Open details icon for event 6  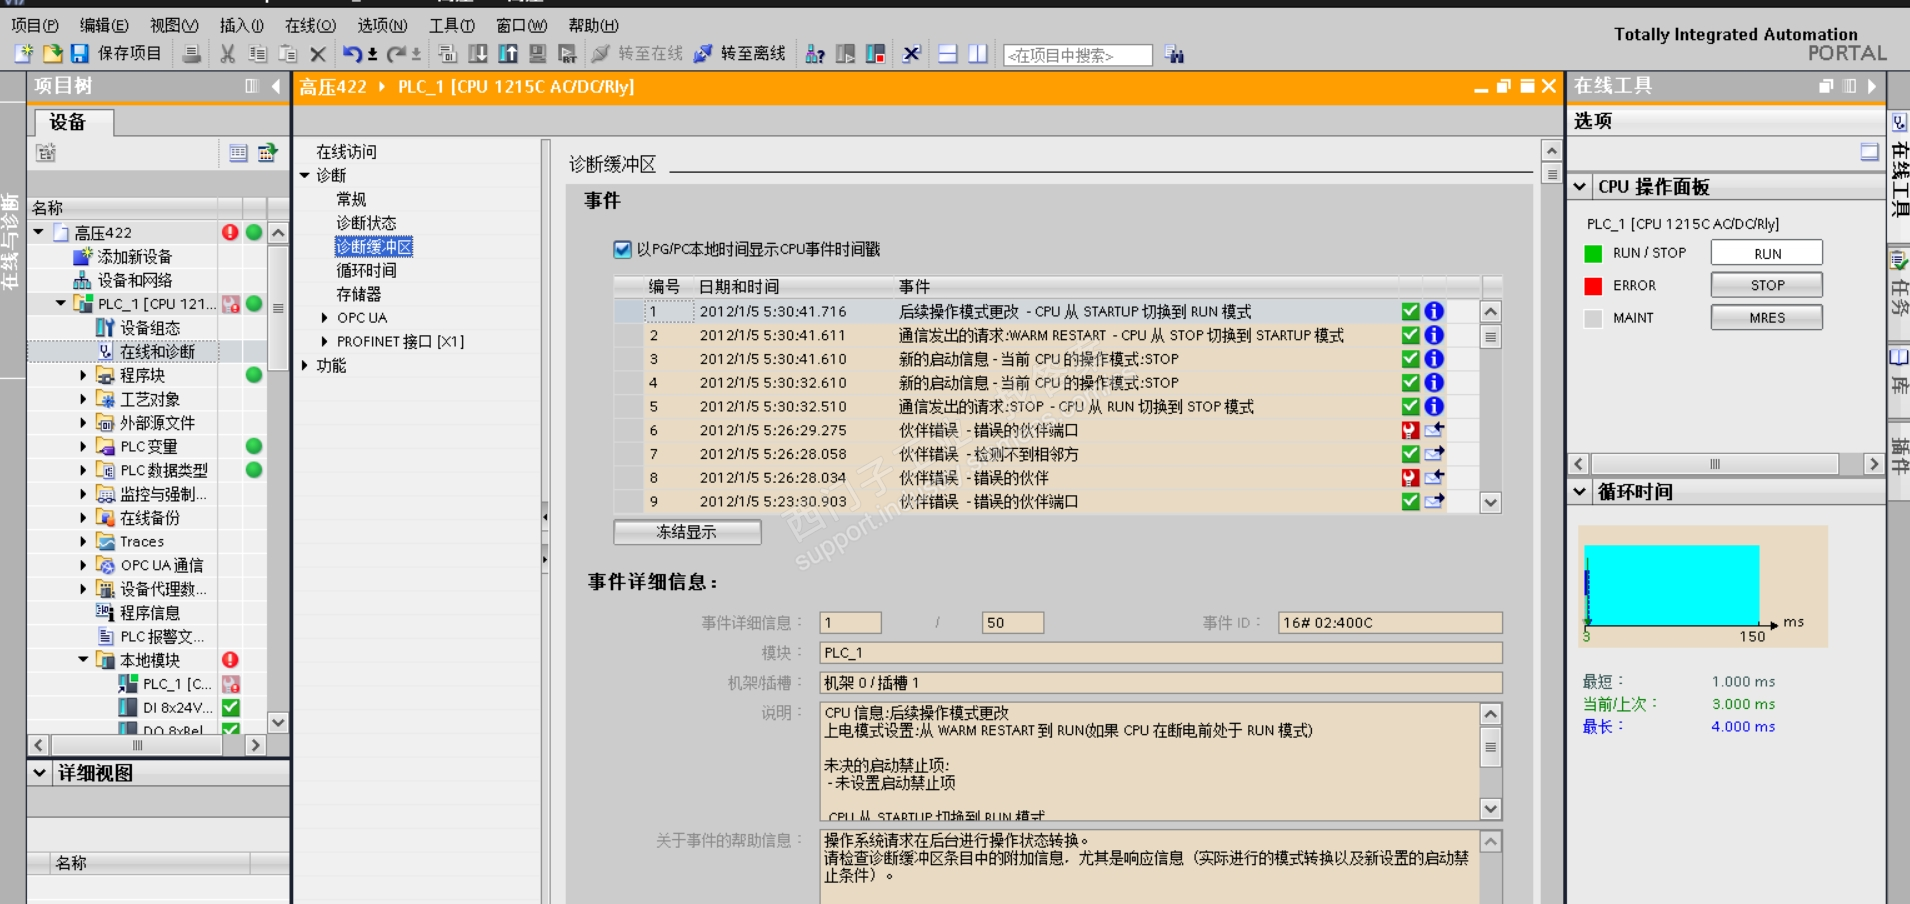coord(1434,430)
